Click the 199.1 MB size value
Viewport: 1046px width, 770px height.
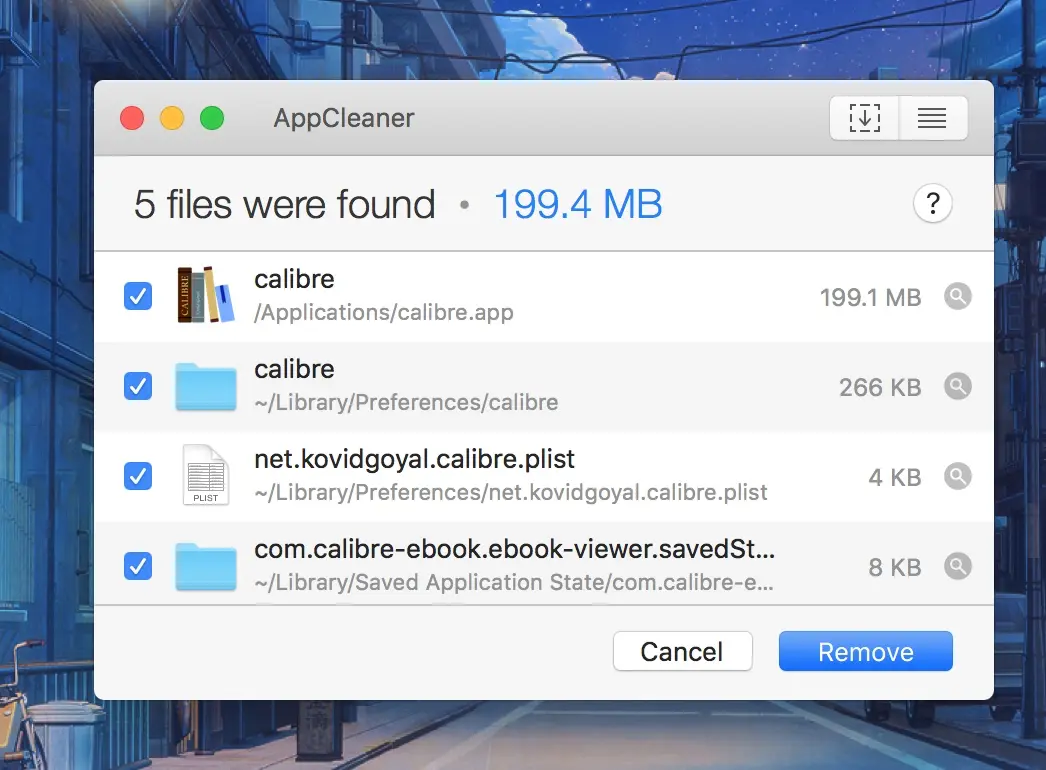(870, 298)
